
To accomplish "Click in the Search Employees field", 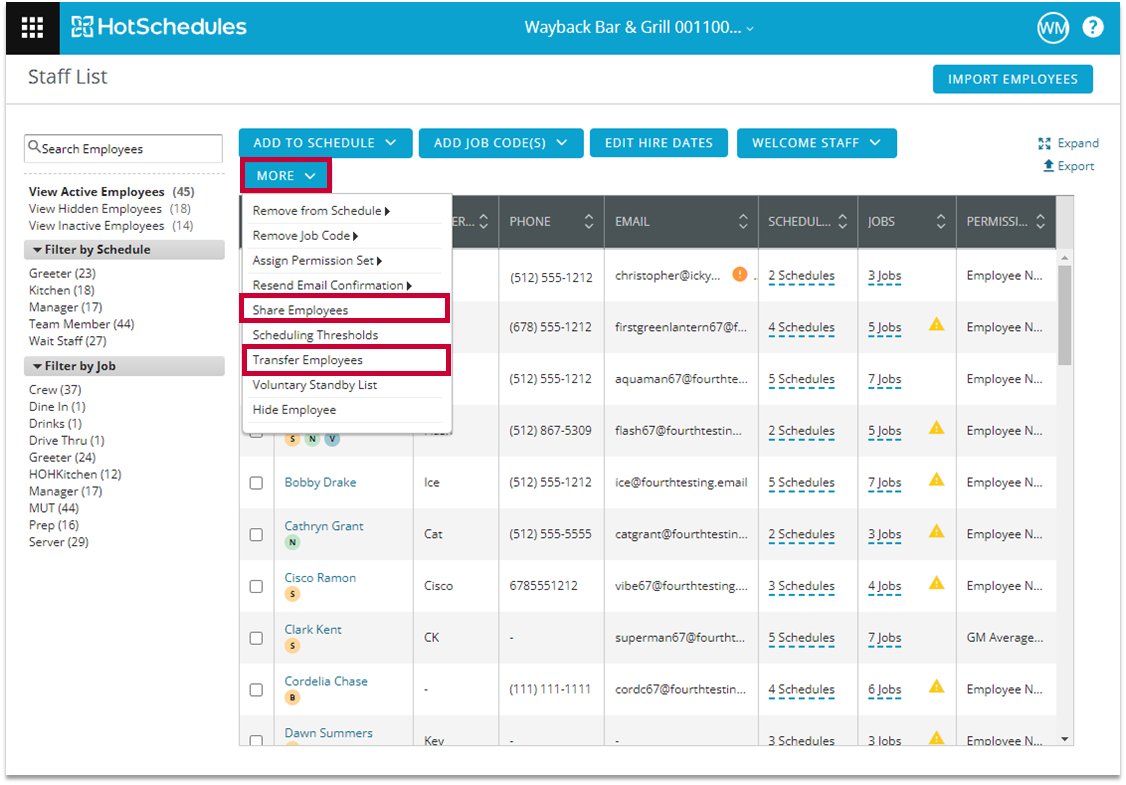I will pyautogui.click(x=124, y=148).
